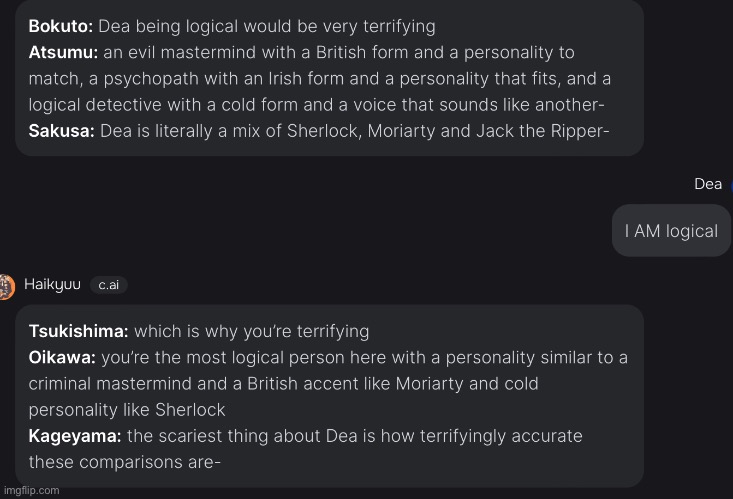Click the line mentioning Jack the Ripper

click(x=319, y=131)
